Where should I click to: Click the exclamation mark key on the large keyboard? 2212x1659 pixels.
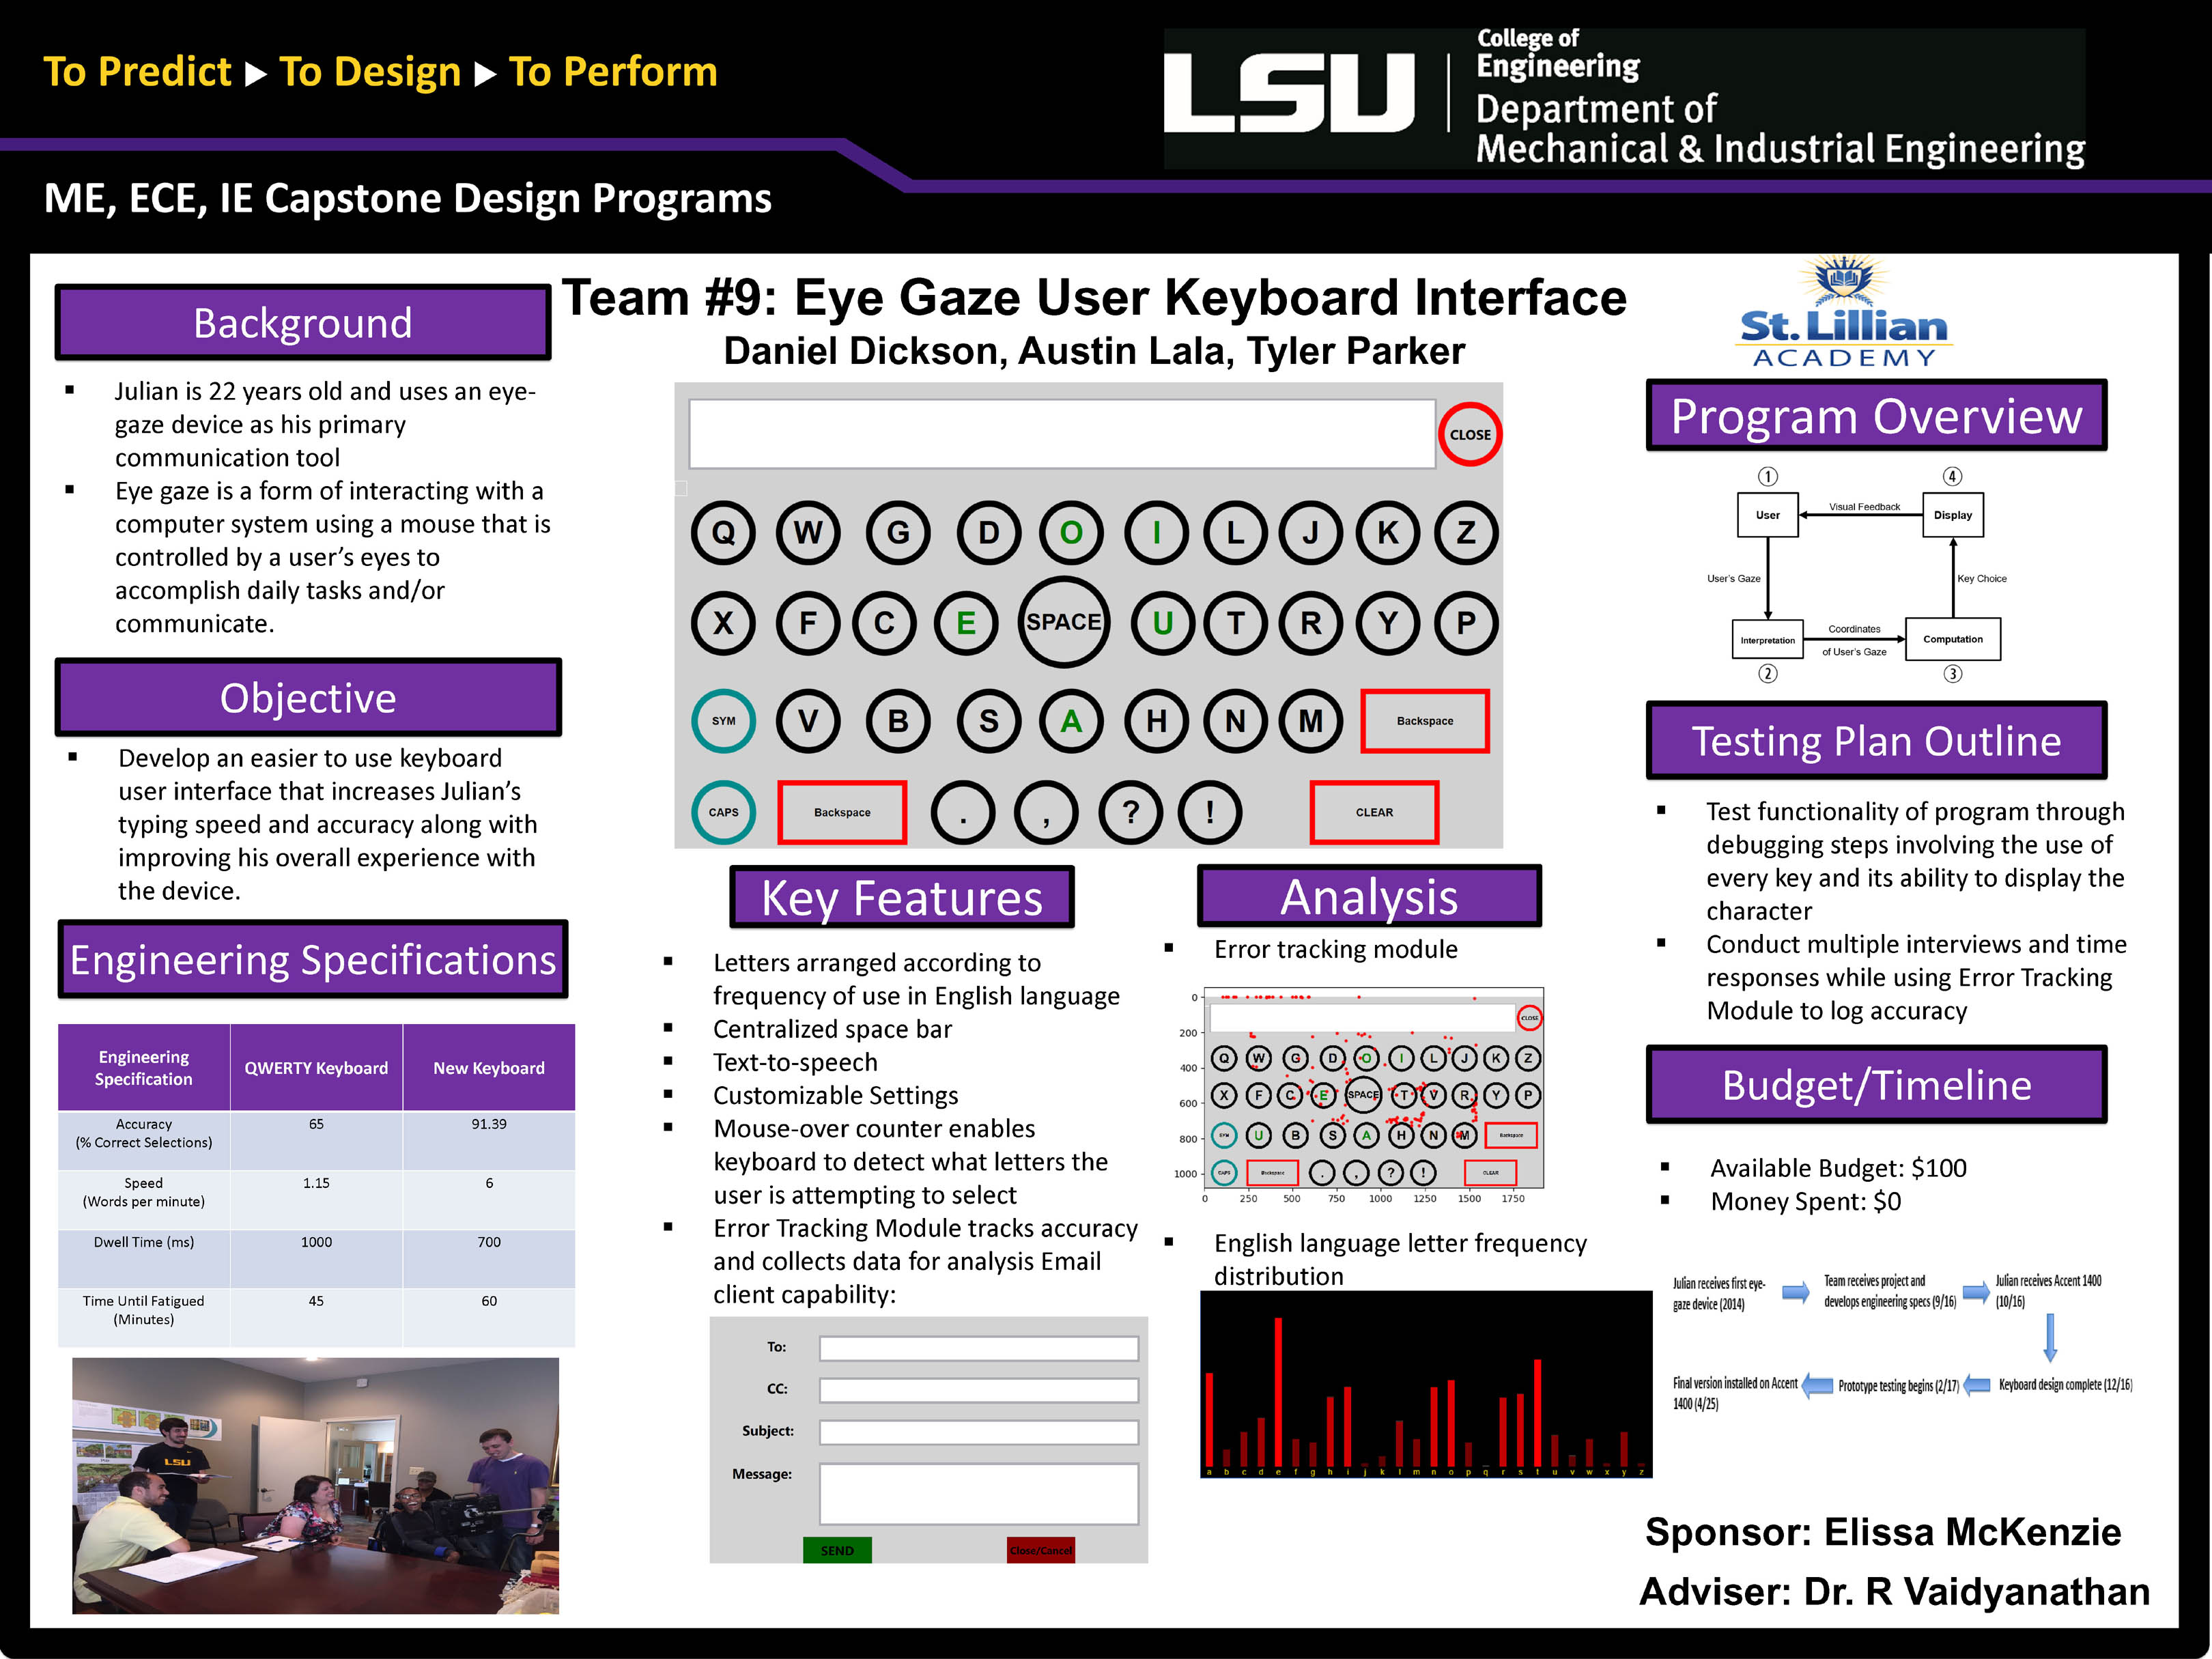coord(1210,812)
